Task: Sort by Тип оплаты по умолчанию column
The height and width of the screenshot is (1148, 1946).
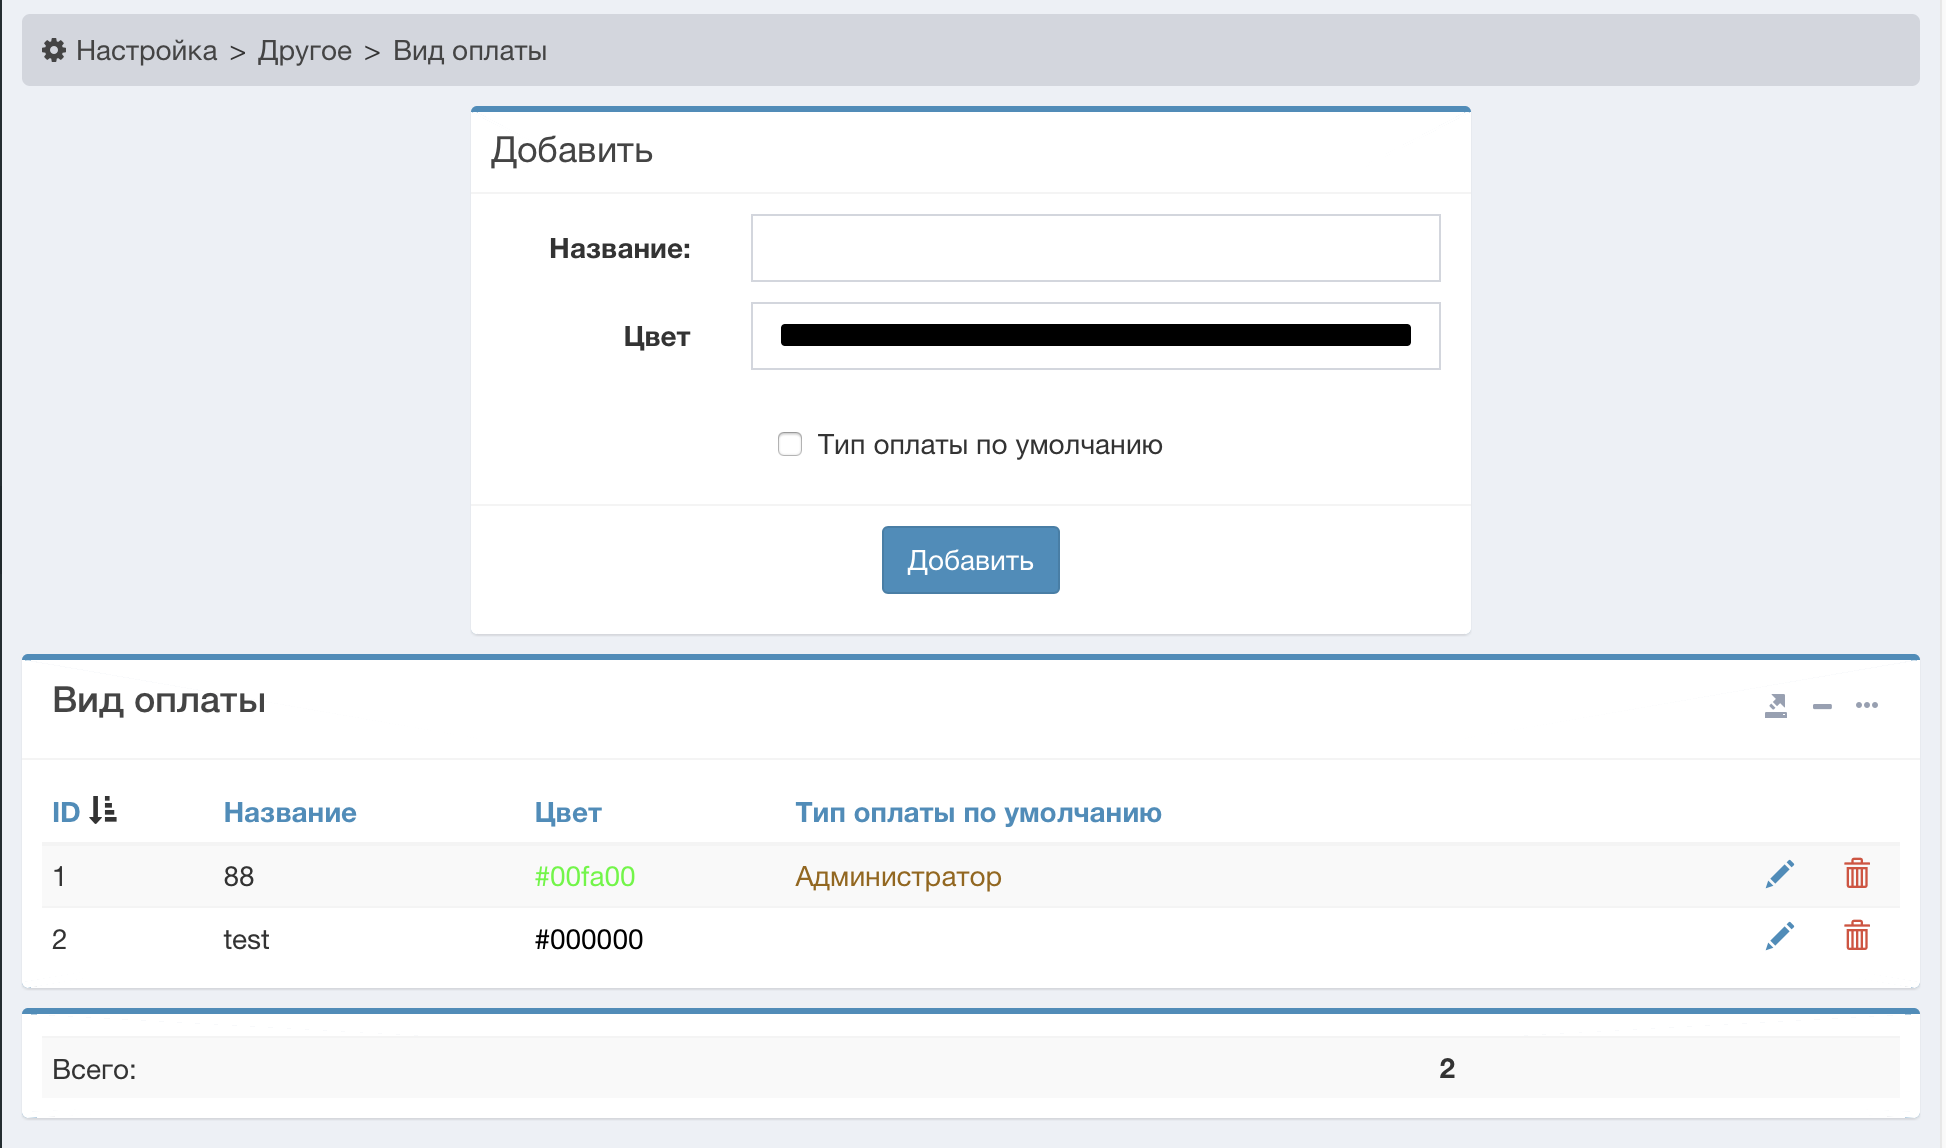Action: tap(978, 812)
